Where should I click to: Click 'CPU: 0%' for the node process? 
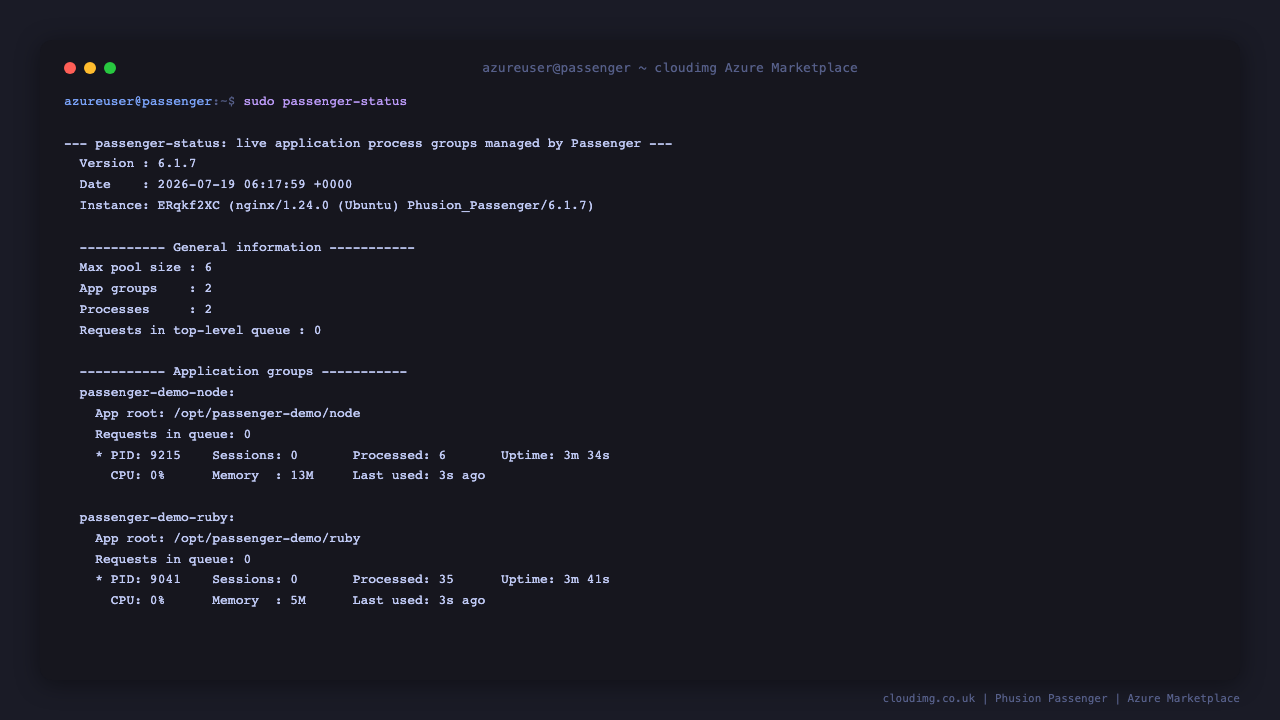click(138, 476)
